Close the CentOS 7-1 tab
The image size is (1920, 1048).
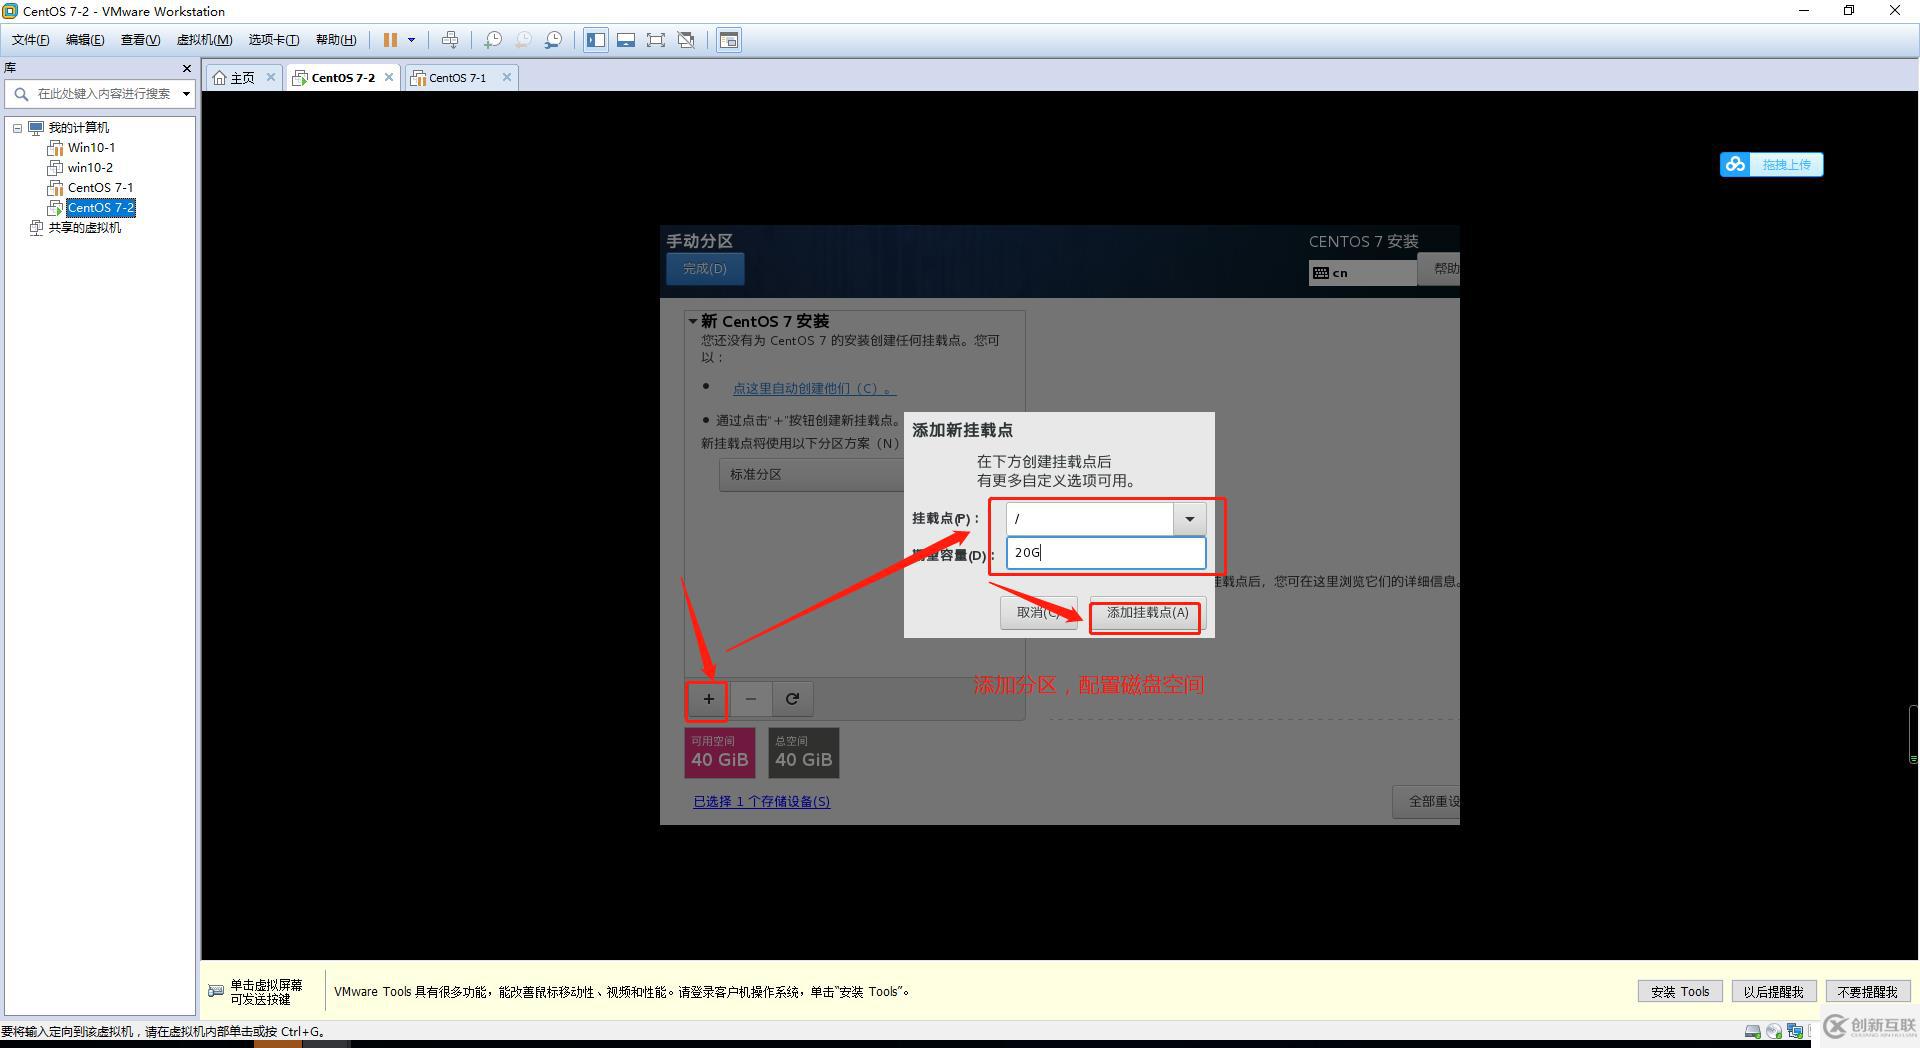pyautogui.click(x=507, y=77)
